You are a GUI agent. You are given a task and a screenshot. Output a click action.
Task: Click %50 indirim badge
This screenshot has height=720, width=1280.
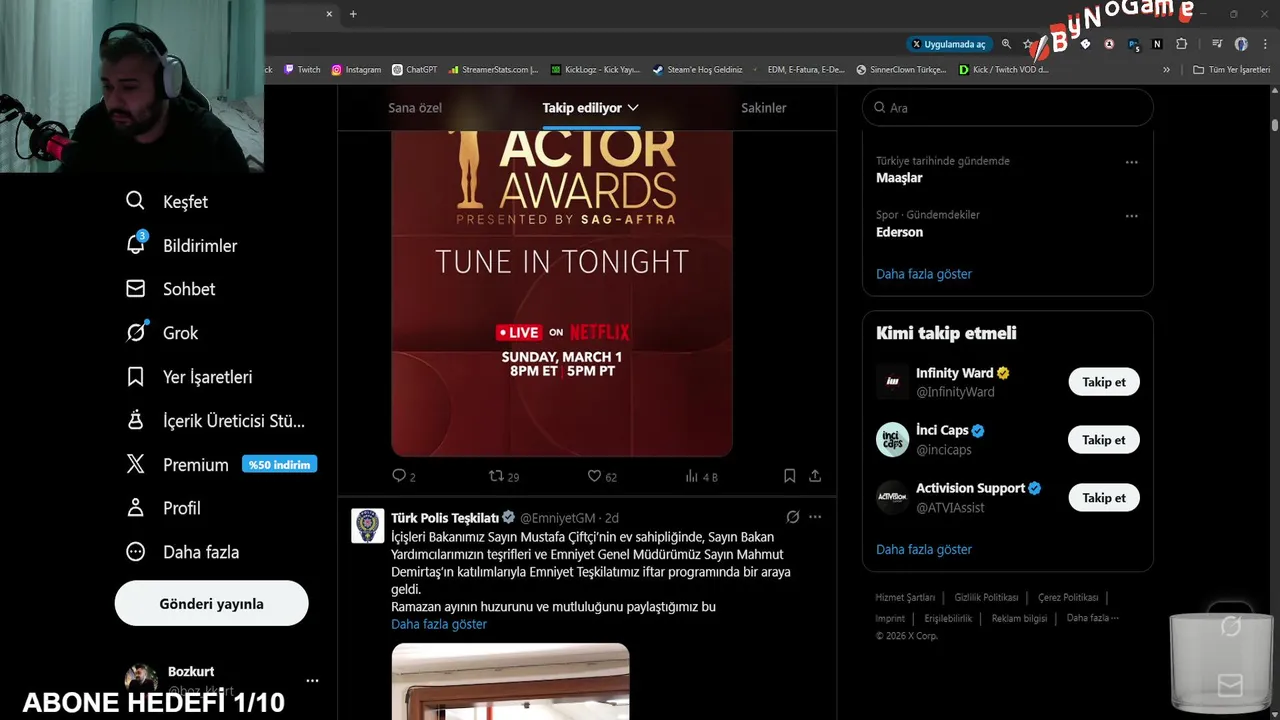click(279, 464)
